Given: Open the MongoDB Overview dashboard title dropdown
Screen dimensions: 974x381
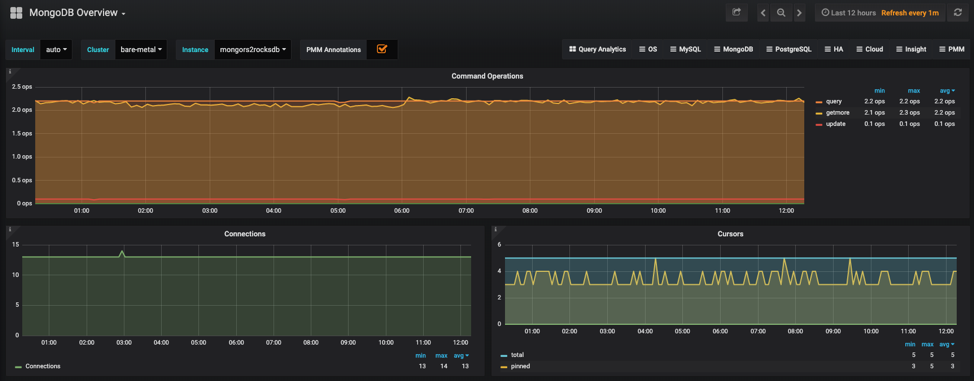Looking at the screenshot, I should pyautogui.click(x=77, y=12).
